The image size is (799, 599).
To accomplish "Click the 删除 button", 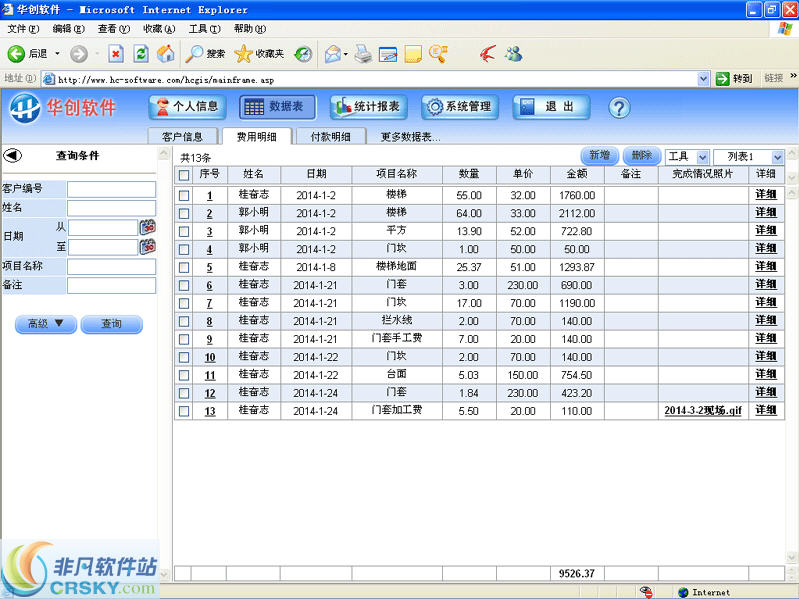I will click(x=642, y=156).
